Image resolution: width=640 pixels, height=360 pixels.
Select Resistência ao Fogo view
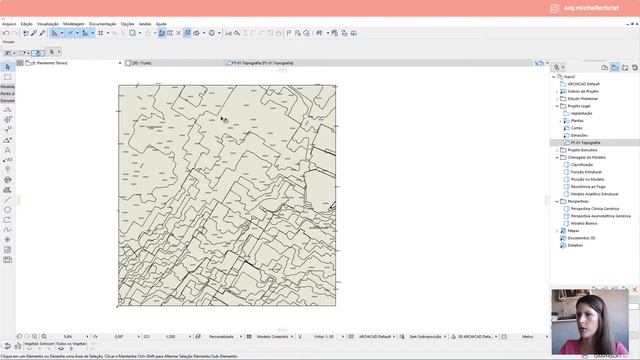pos(588,187)
